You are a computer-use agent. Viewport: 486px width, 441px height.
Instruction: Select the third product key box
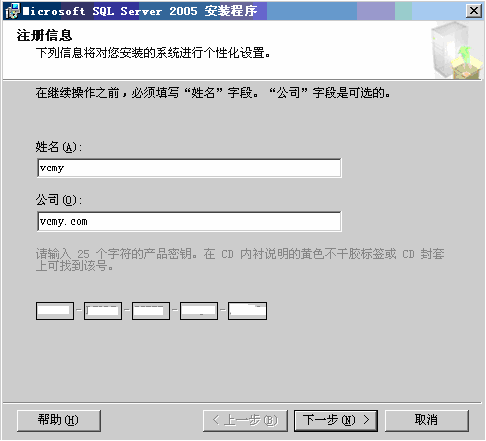(x=151, y=311)
